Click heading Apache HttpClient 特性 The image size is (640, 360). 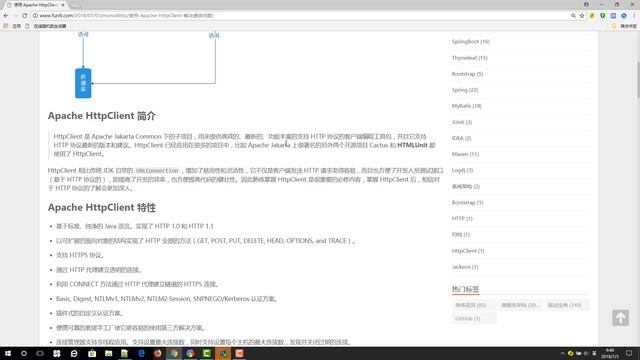coord(102,207)
